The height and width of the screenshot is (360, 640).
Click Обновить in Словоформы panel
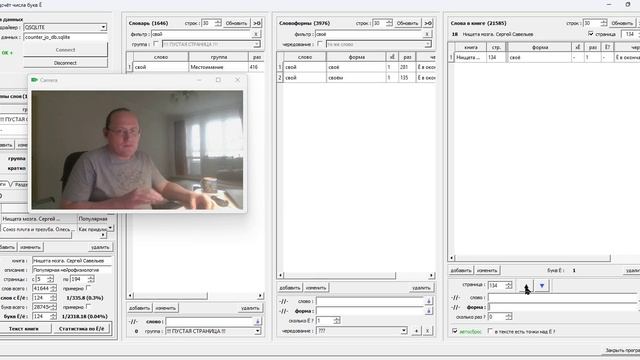(407, 23)
